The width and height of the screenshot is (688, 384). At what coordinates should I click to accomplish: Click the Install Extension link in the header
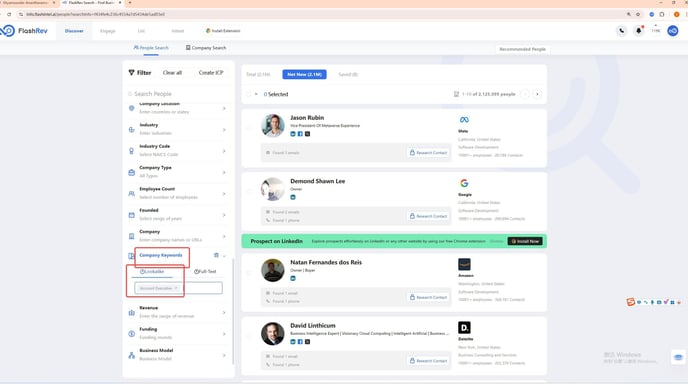(x=223, y=31)
